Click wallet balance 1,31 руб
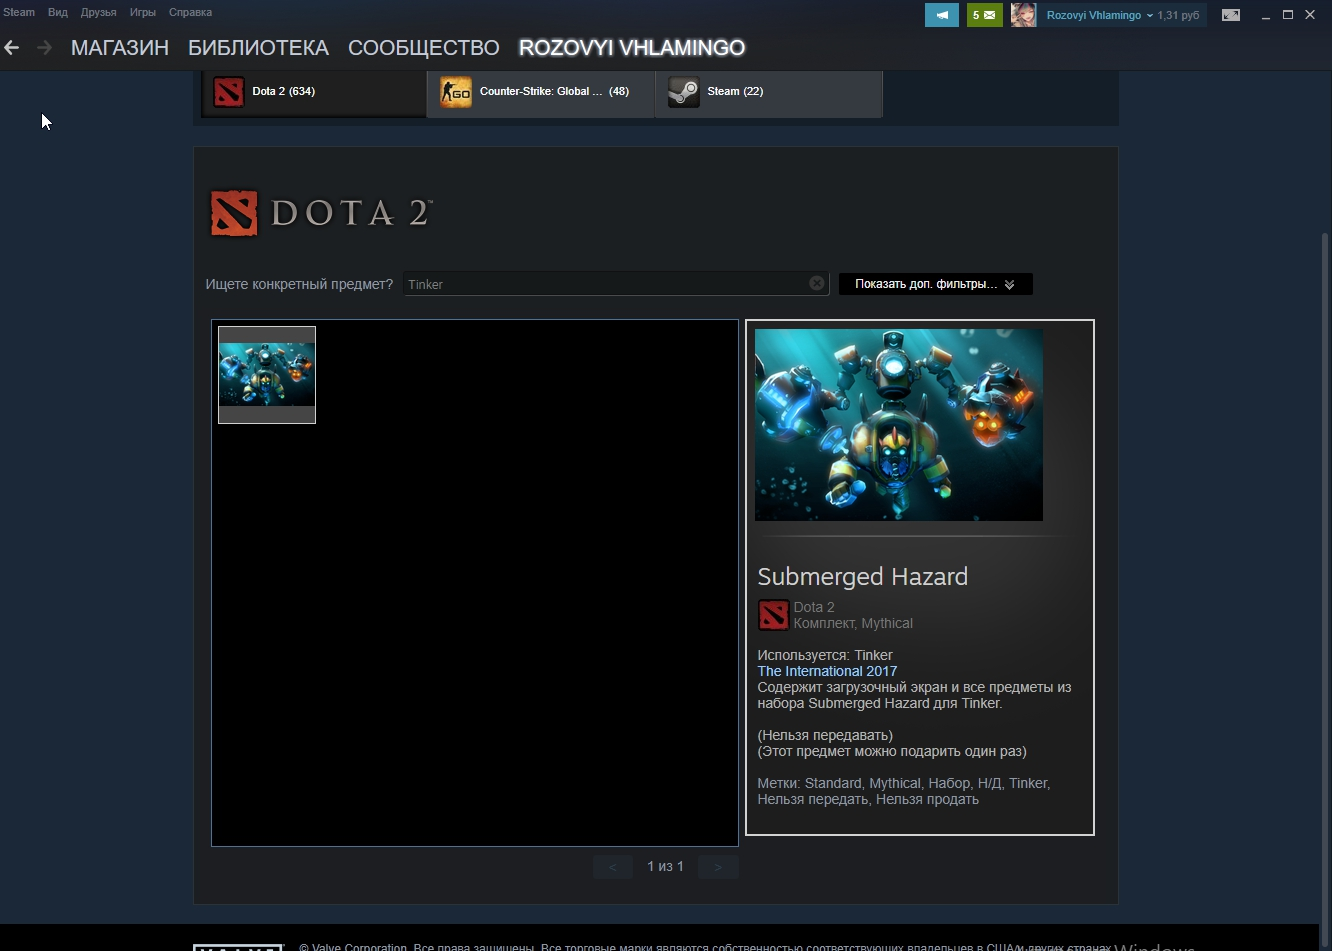The width and height of the screenshot is (1332, 951). click(x=1178, y=15)
